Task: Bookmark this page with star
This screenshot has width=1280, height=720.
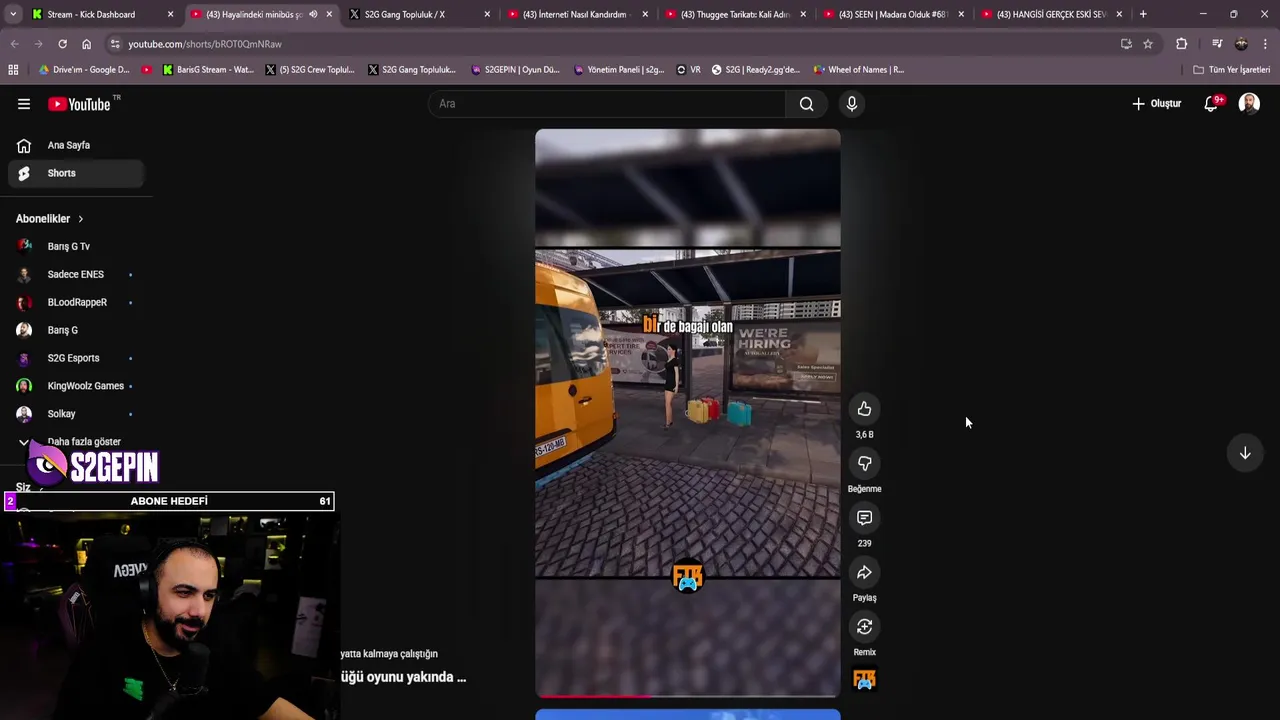Action: pyautogui.click(x=1148, y=44)
